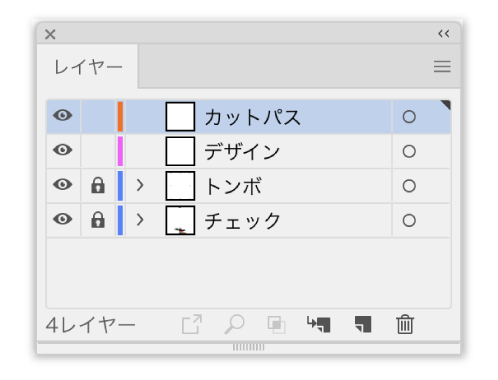Locate object with magnifier icon
This screenshot has height=380, width=498.
coord(235,324)
